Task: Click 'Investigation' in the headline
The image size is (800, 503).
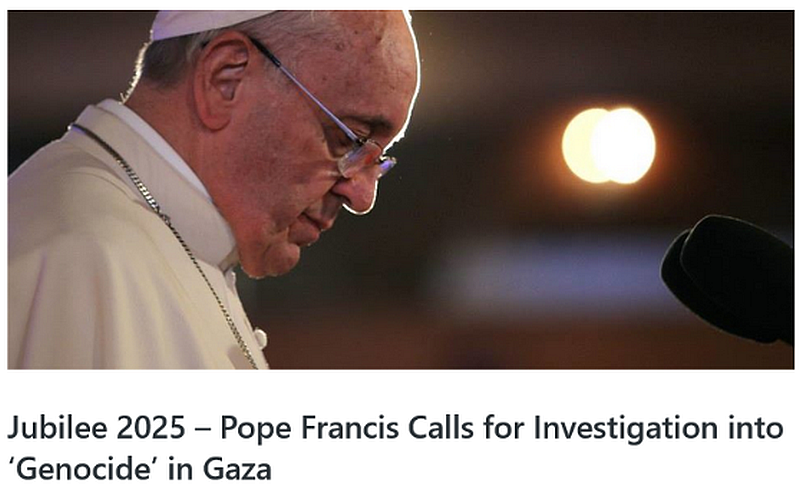Action: (626, 427)
